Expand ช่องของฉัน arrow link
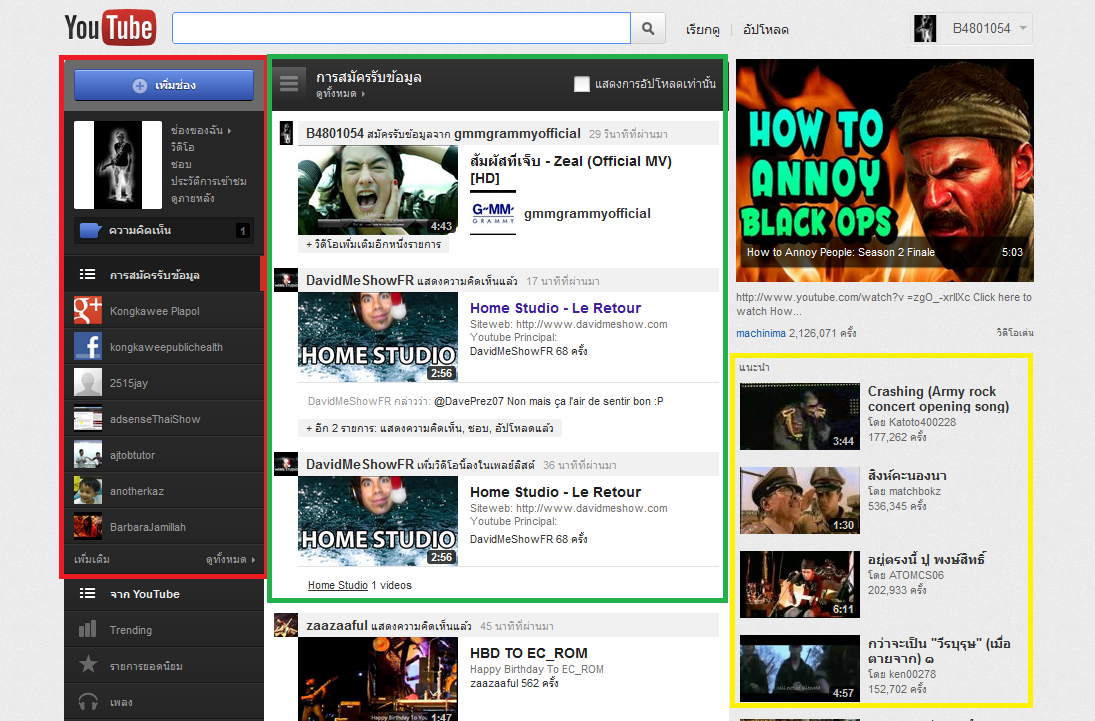 click(x=201, y=130)
